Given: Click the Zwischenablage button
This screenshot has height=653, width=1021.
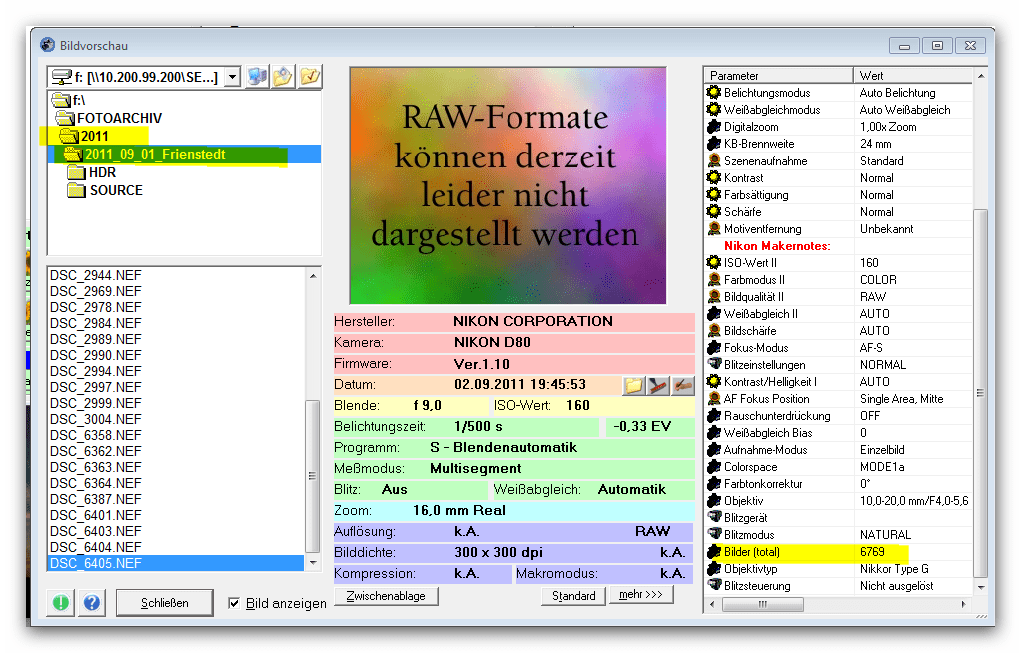Looking at the screenshot, I should coord(386,596).
